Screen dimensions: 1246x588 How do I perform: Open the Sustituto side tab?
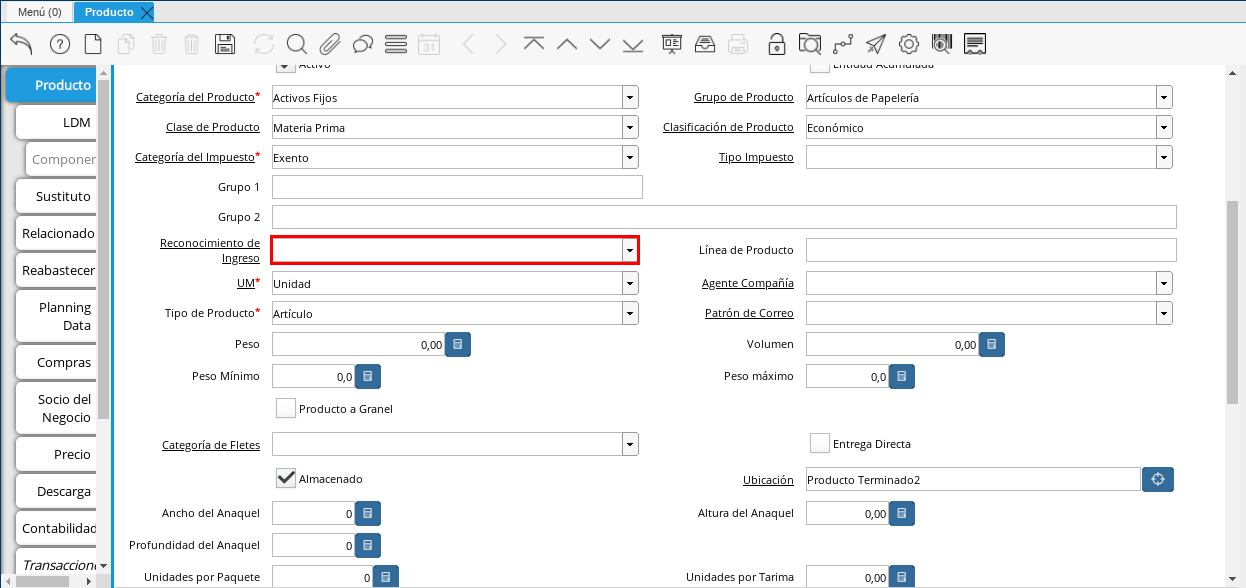[58, 196]
